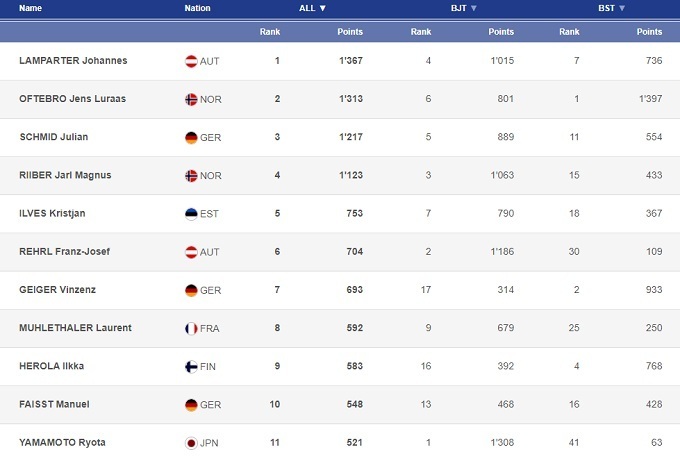Click the NOR flag beside Riiber
The height and width of the screenshot is (461, 680).
point(191,175)
